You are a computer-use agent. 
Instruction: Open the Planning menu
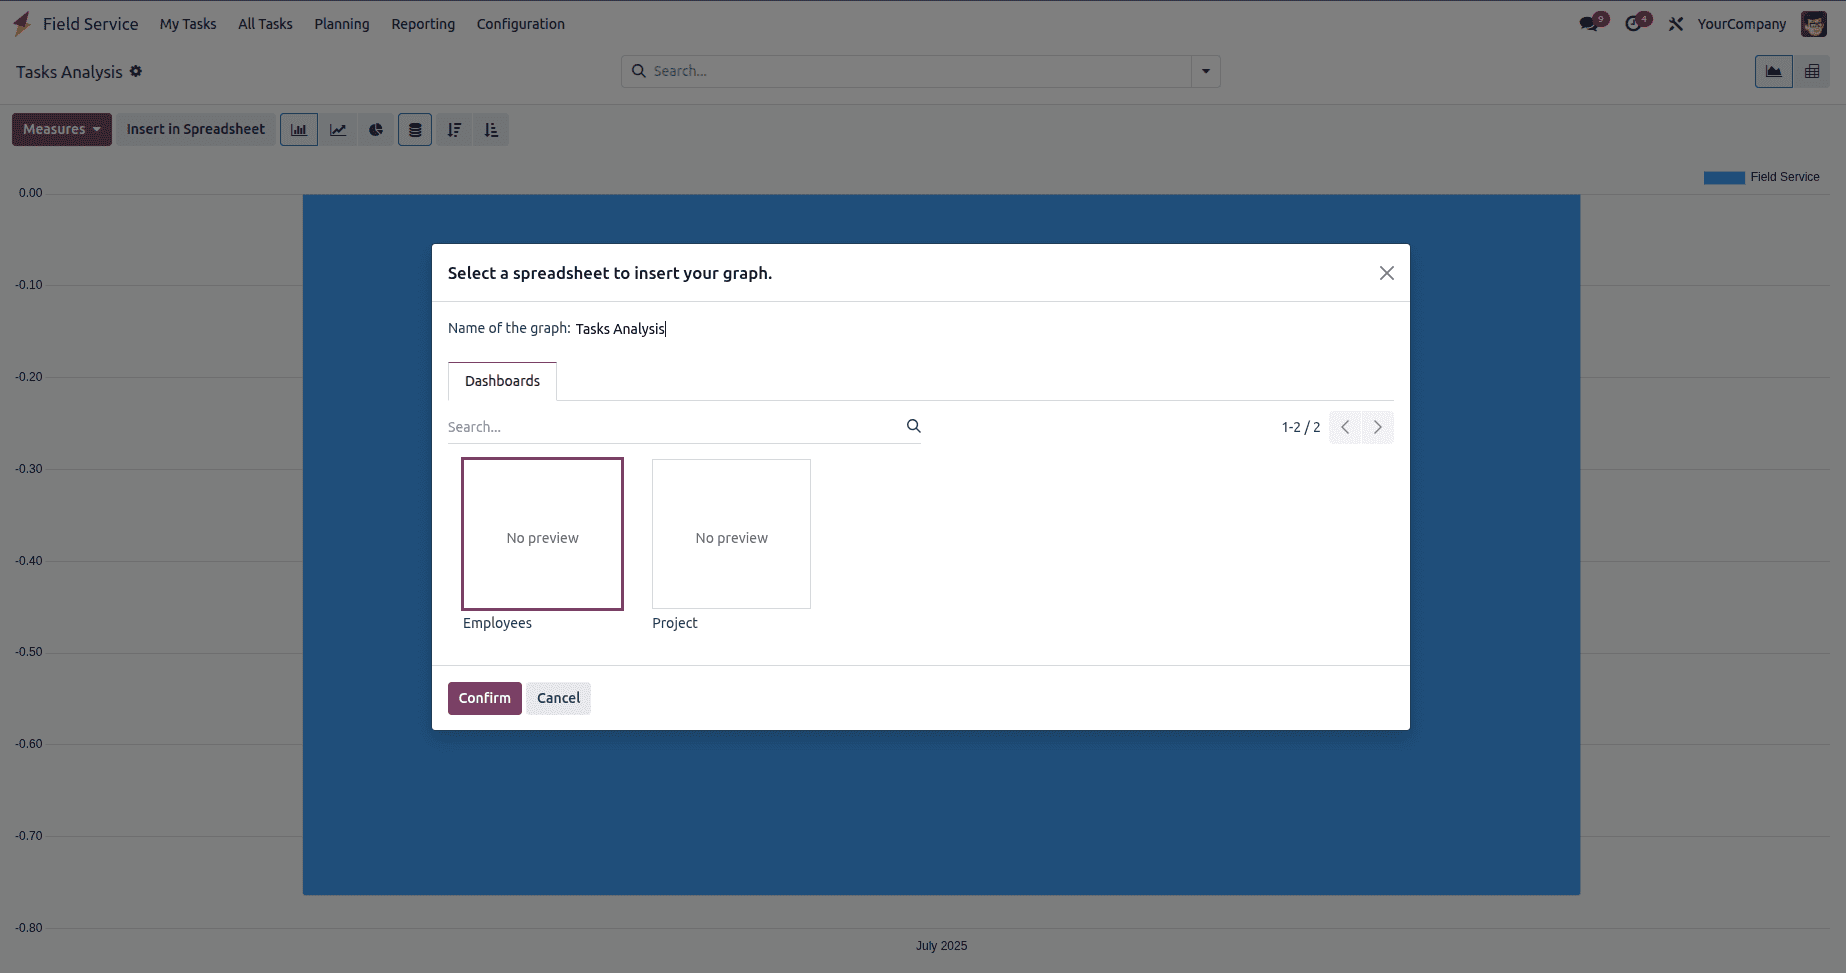[x=342, y=24]
